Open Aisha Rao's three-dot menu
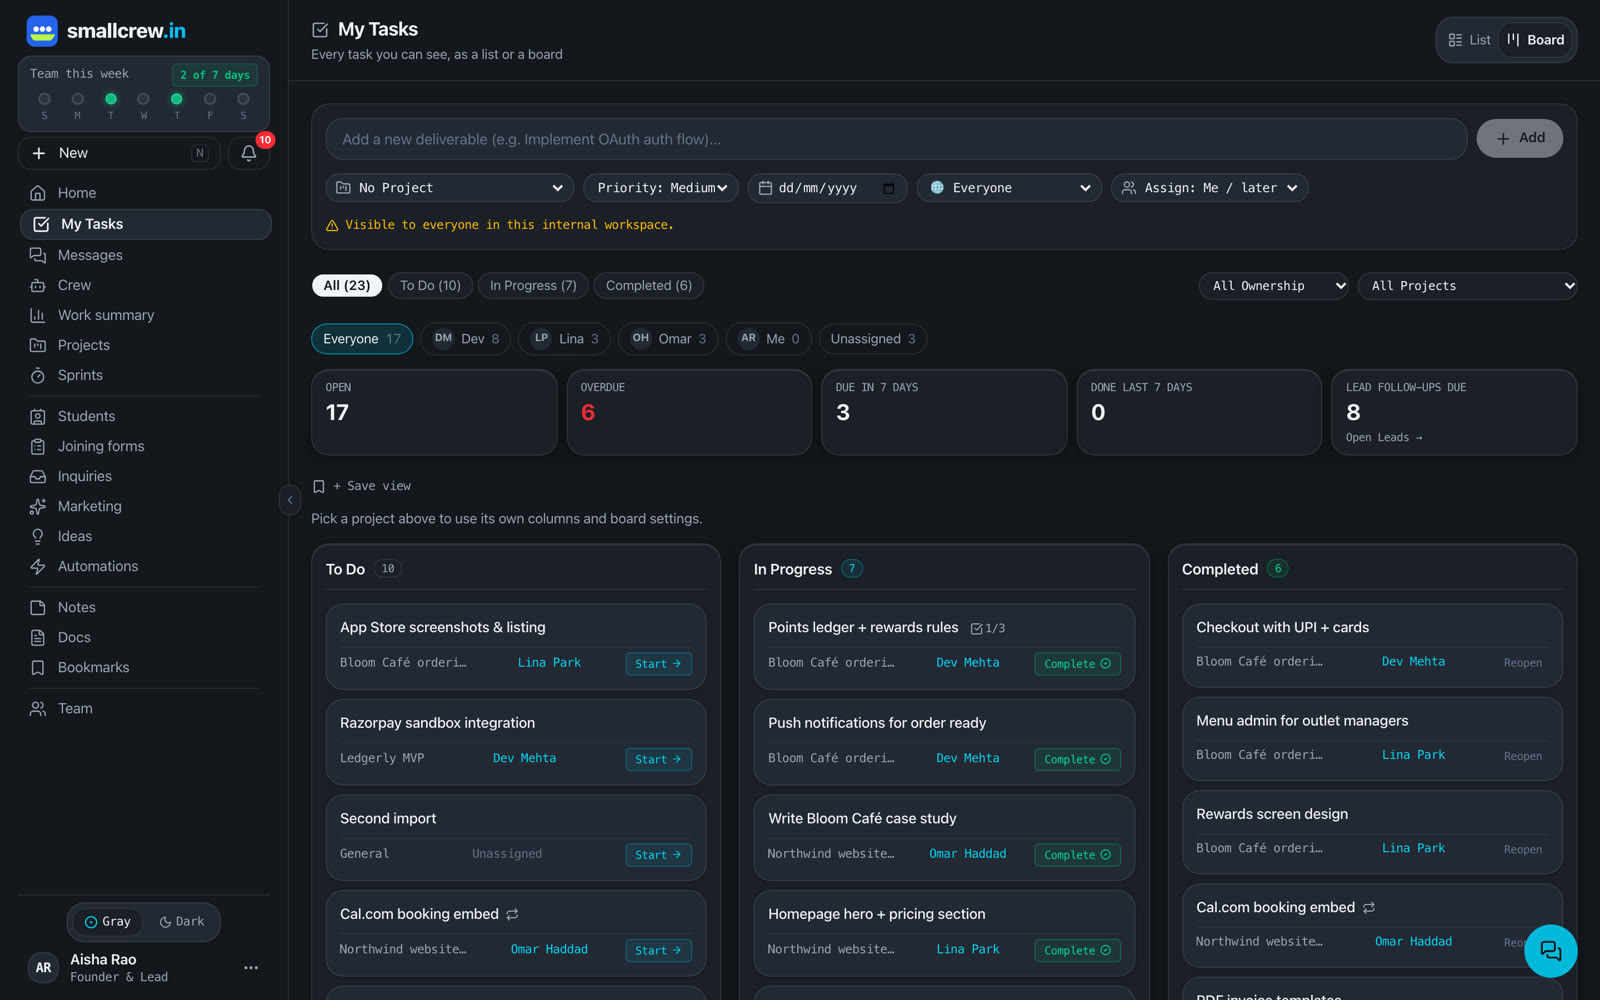The image size is (1600, 1000). 251,967
